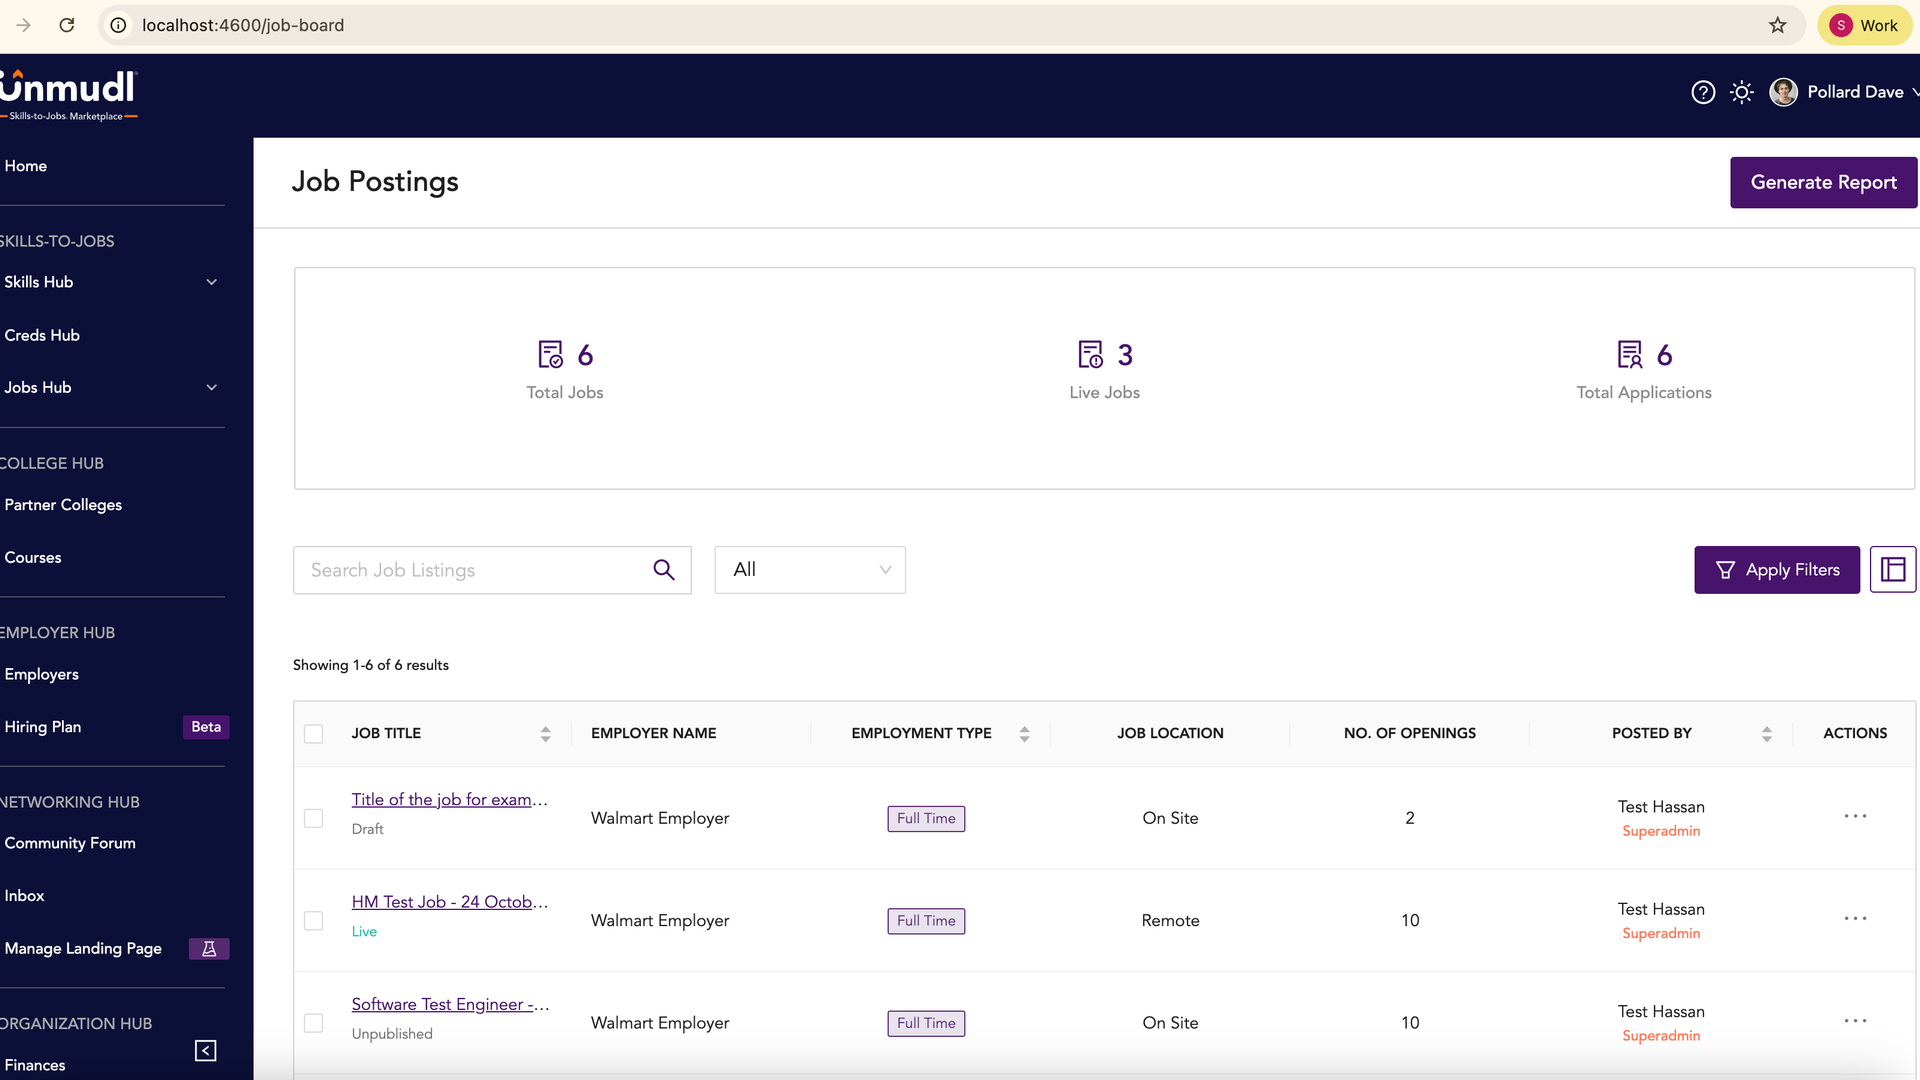Viewport: 1920px width, 1080px height.
Task: Click the flask icon beside Manage Landing Page
Action: 209,949
